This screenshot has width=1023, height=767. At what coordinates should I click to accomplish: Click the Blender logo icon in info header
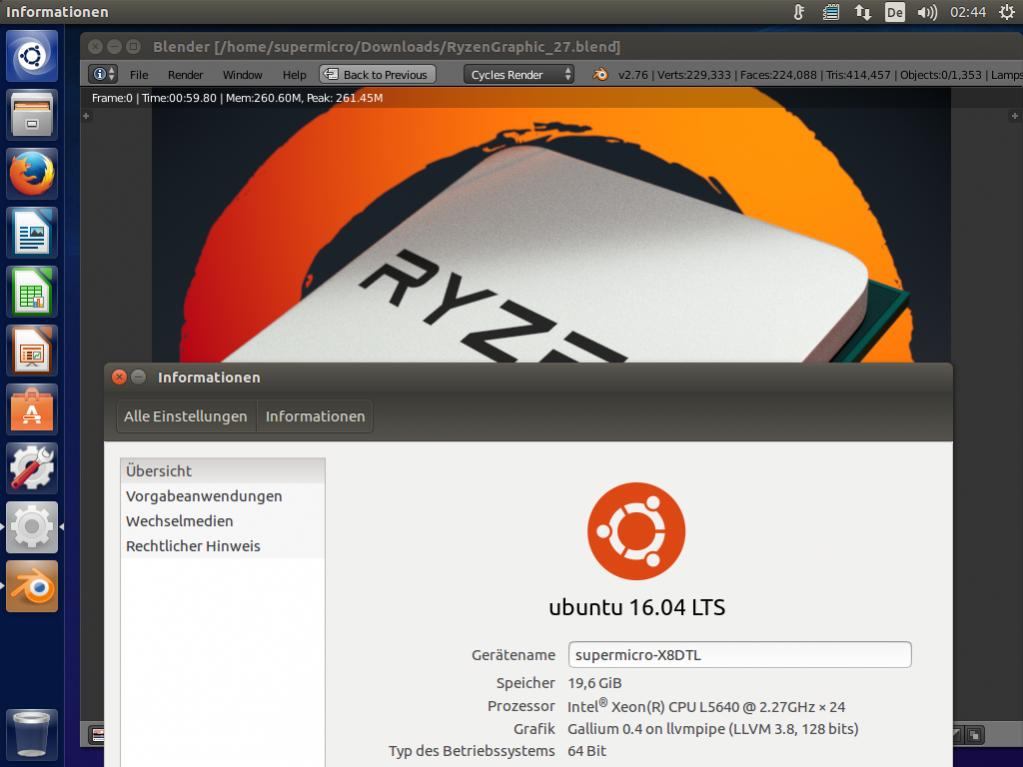600,74
